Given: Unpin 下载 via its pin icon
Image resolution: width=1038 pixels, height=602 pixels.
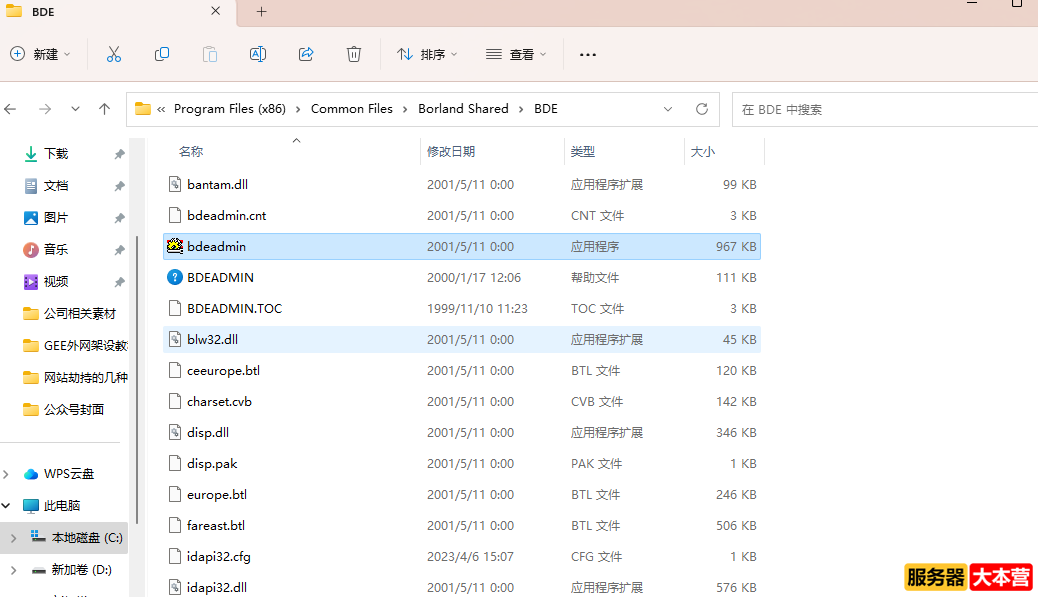Looking at the screenshot, I should (x=120, y=154).
